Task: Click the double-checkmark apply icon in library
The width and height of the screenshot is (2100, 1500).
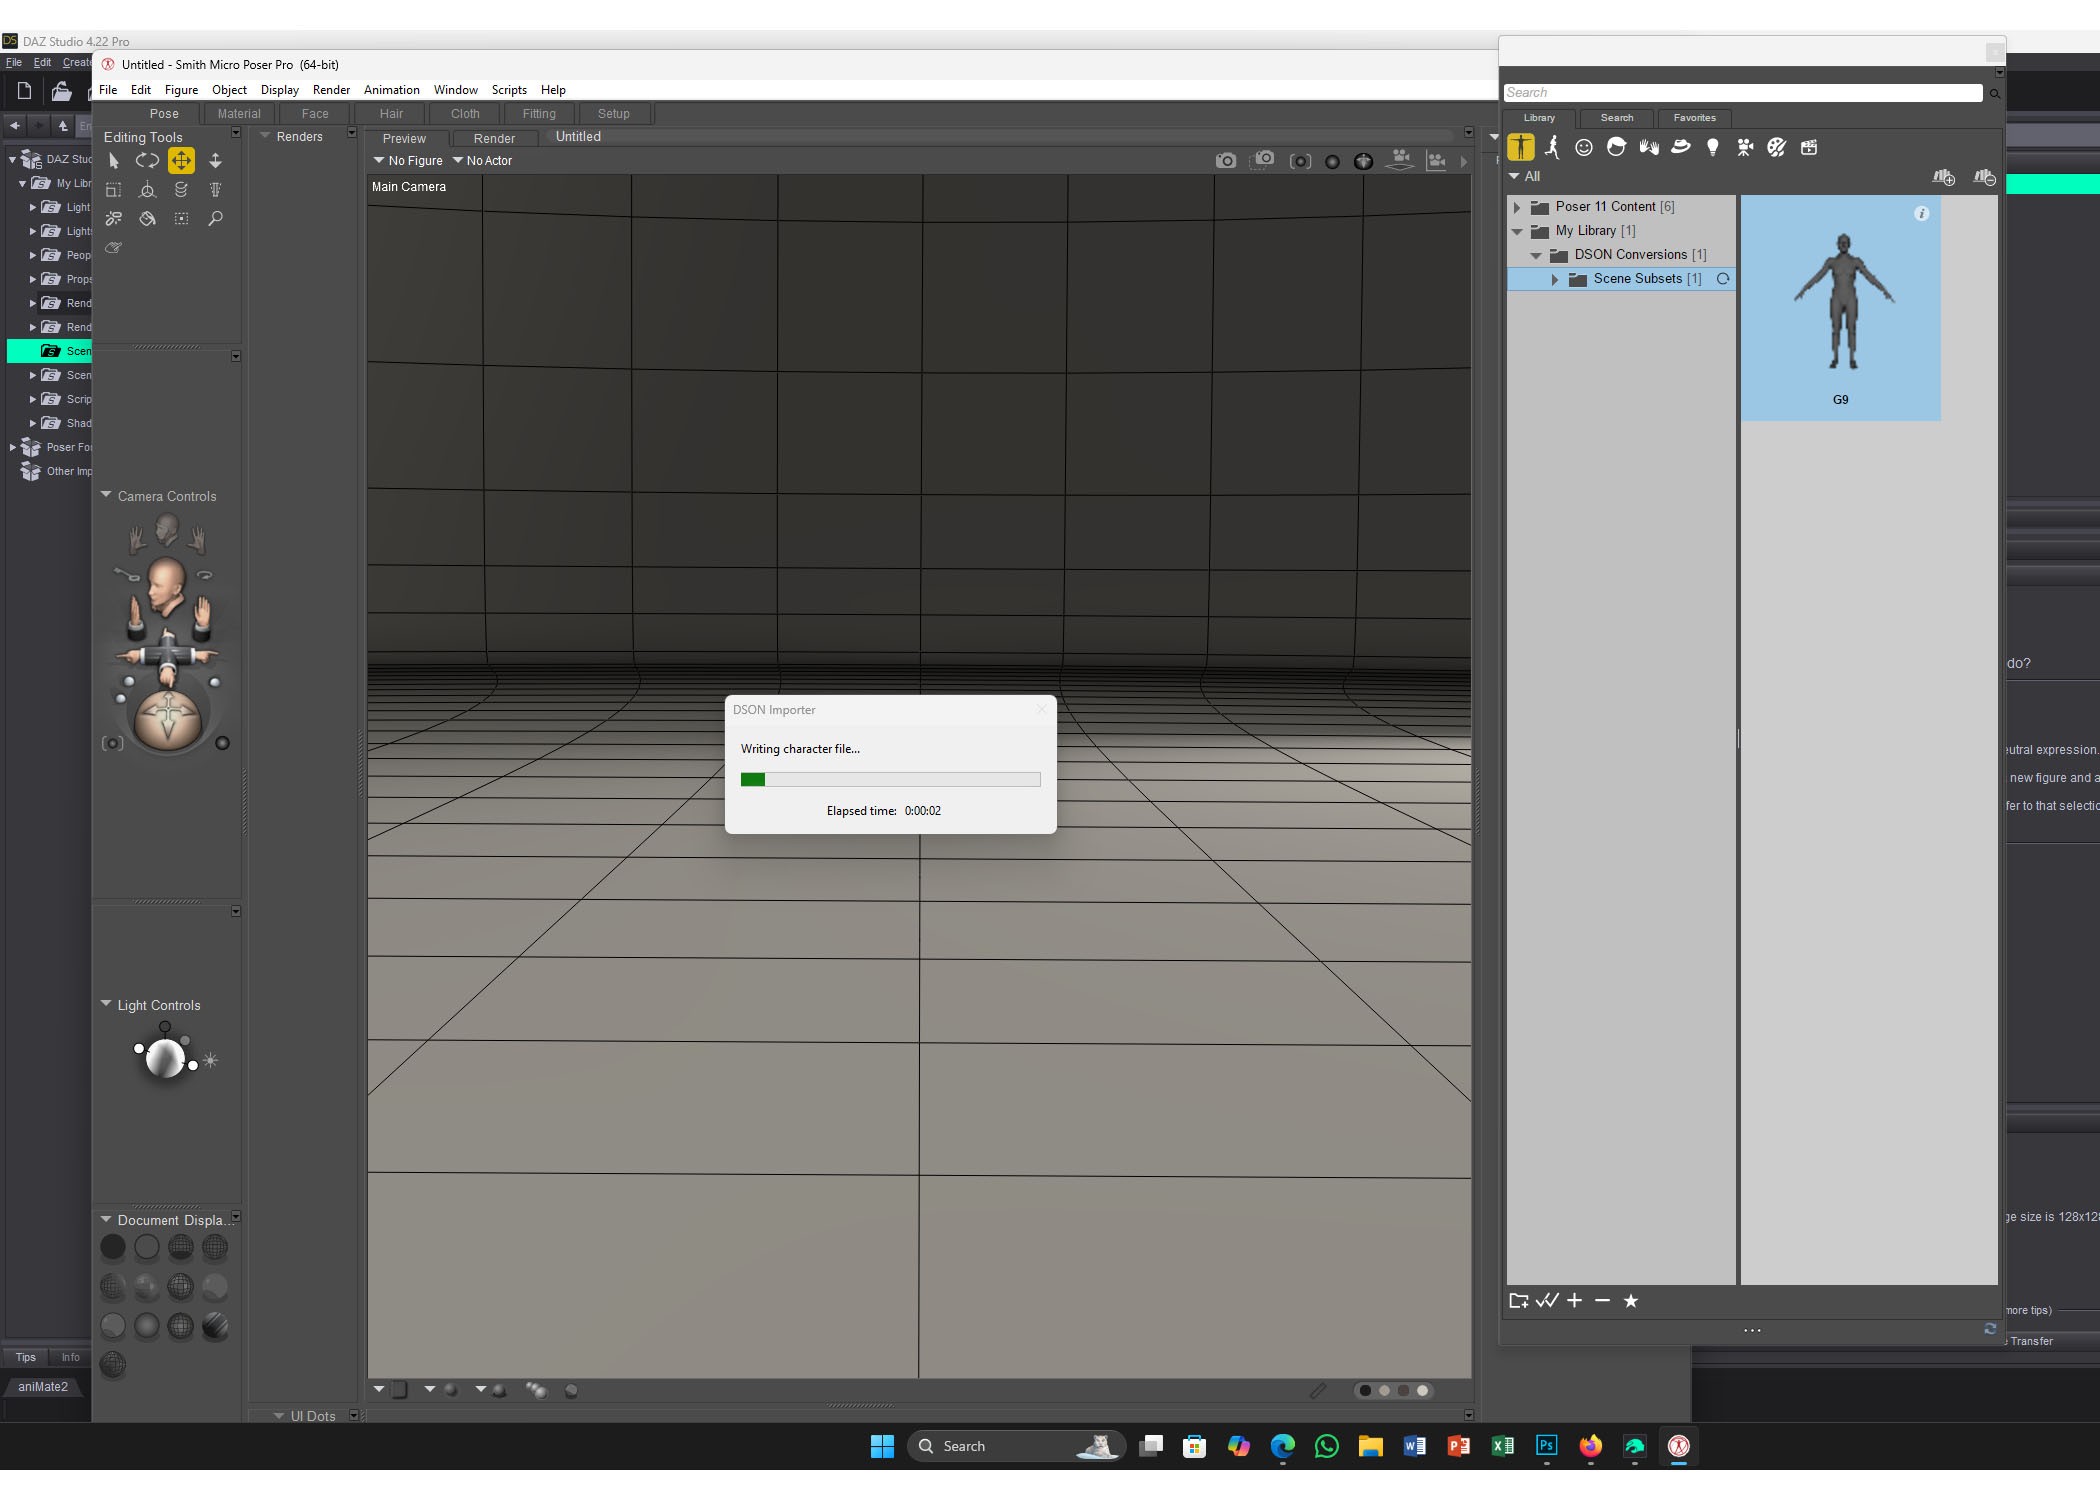Action: [1547, 1300]
